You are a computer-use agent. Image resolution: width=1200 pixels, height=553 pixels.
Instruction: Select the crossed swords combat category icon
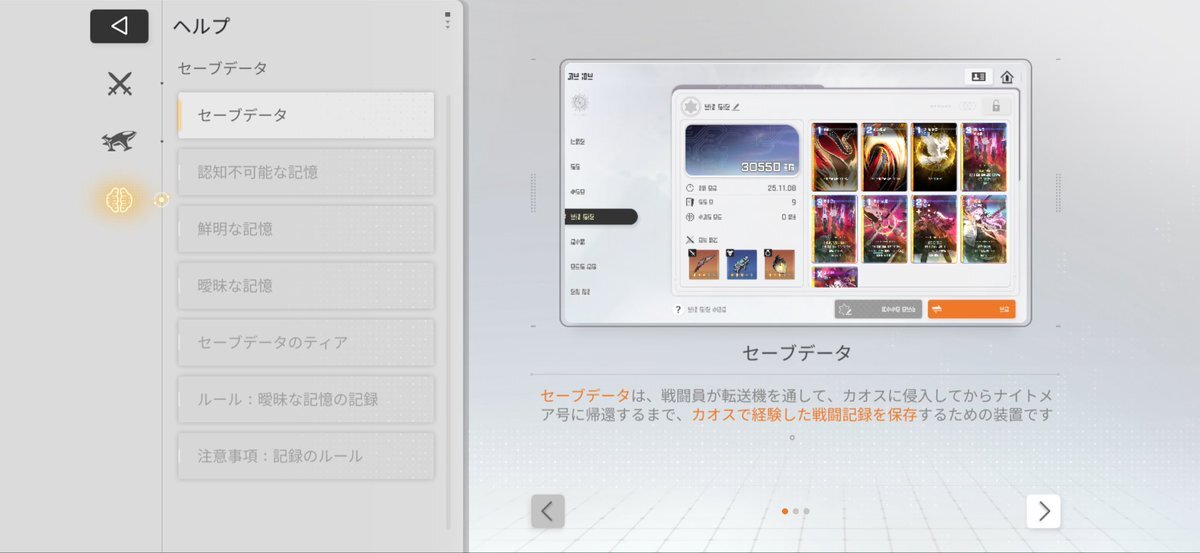(120, 84)
